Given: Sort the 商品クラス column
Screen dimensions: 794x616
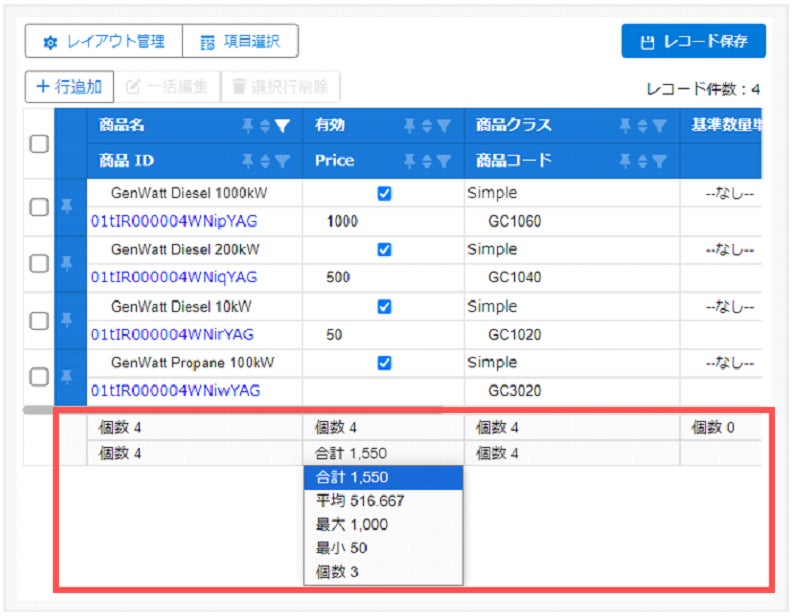Looking at the screenshot, I should pos(643,126).
